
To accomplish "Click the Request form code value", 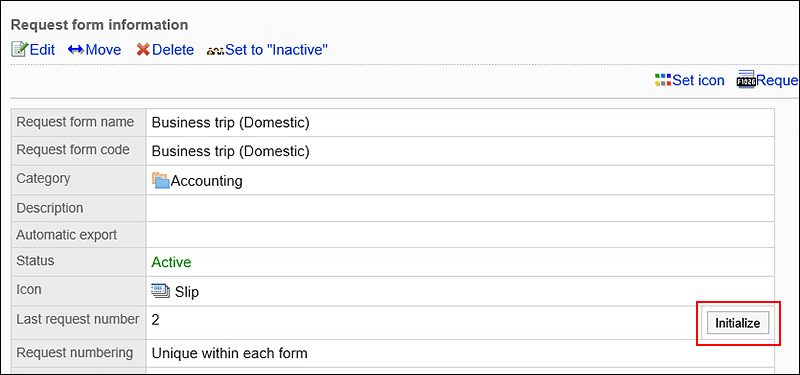I will (231, 152).
